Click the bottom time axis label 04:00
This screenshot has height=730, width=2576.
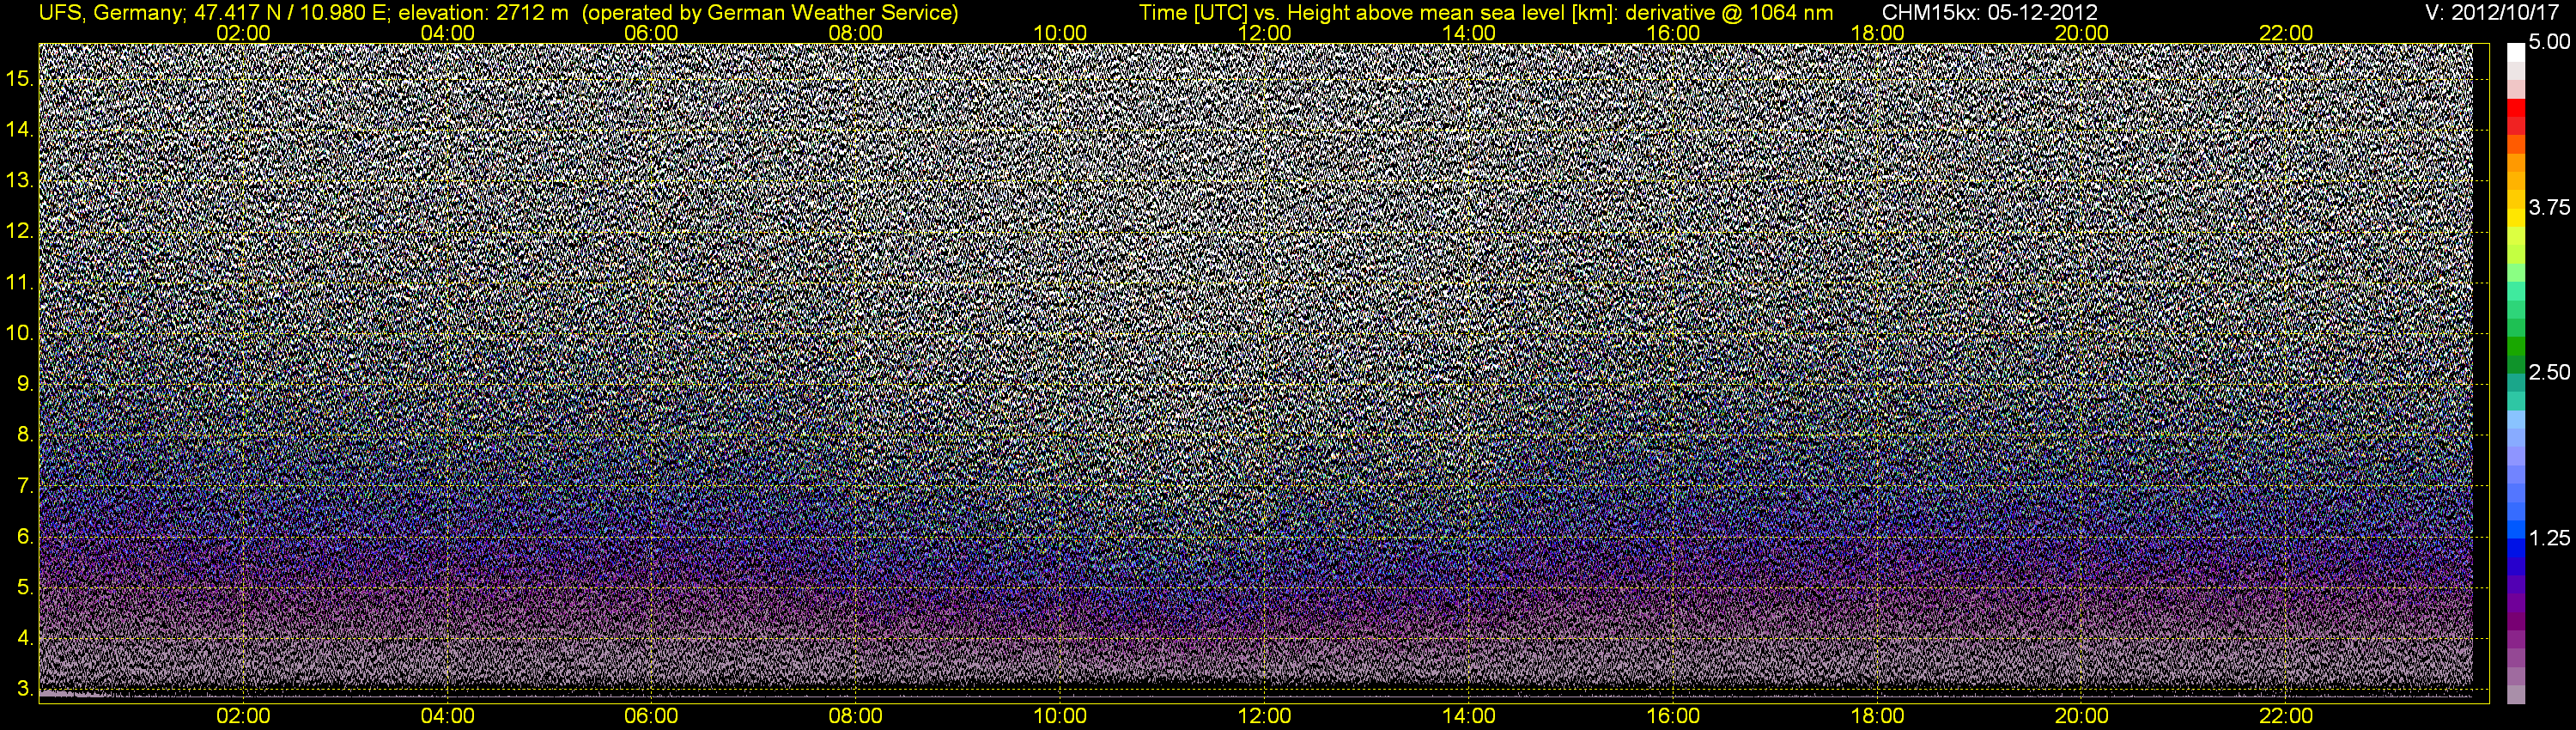click(447, 716)
